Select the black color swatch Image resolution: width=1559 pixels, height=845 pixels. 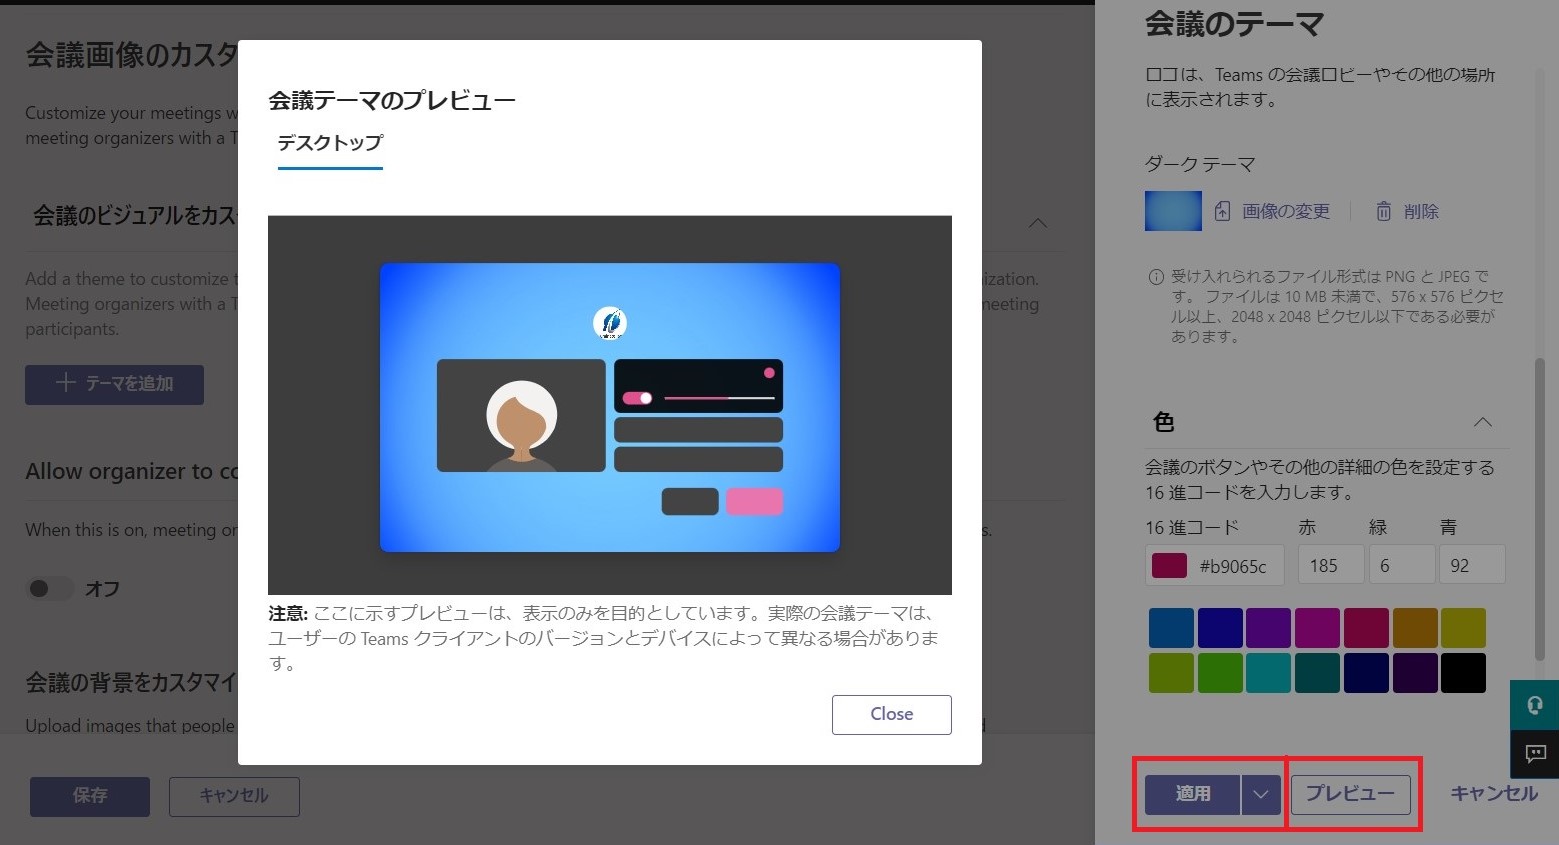[1463, 673]
